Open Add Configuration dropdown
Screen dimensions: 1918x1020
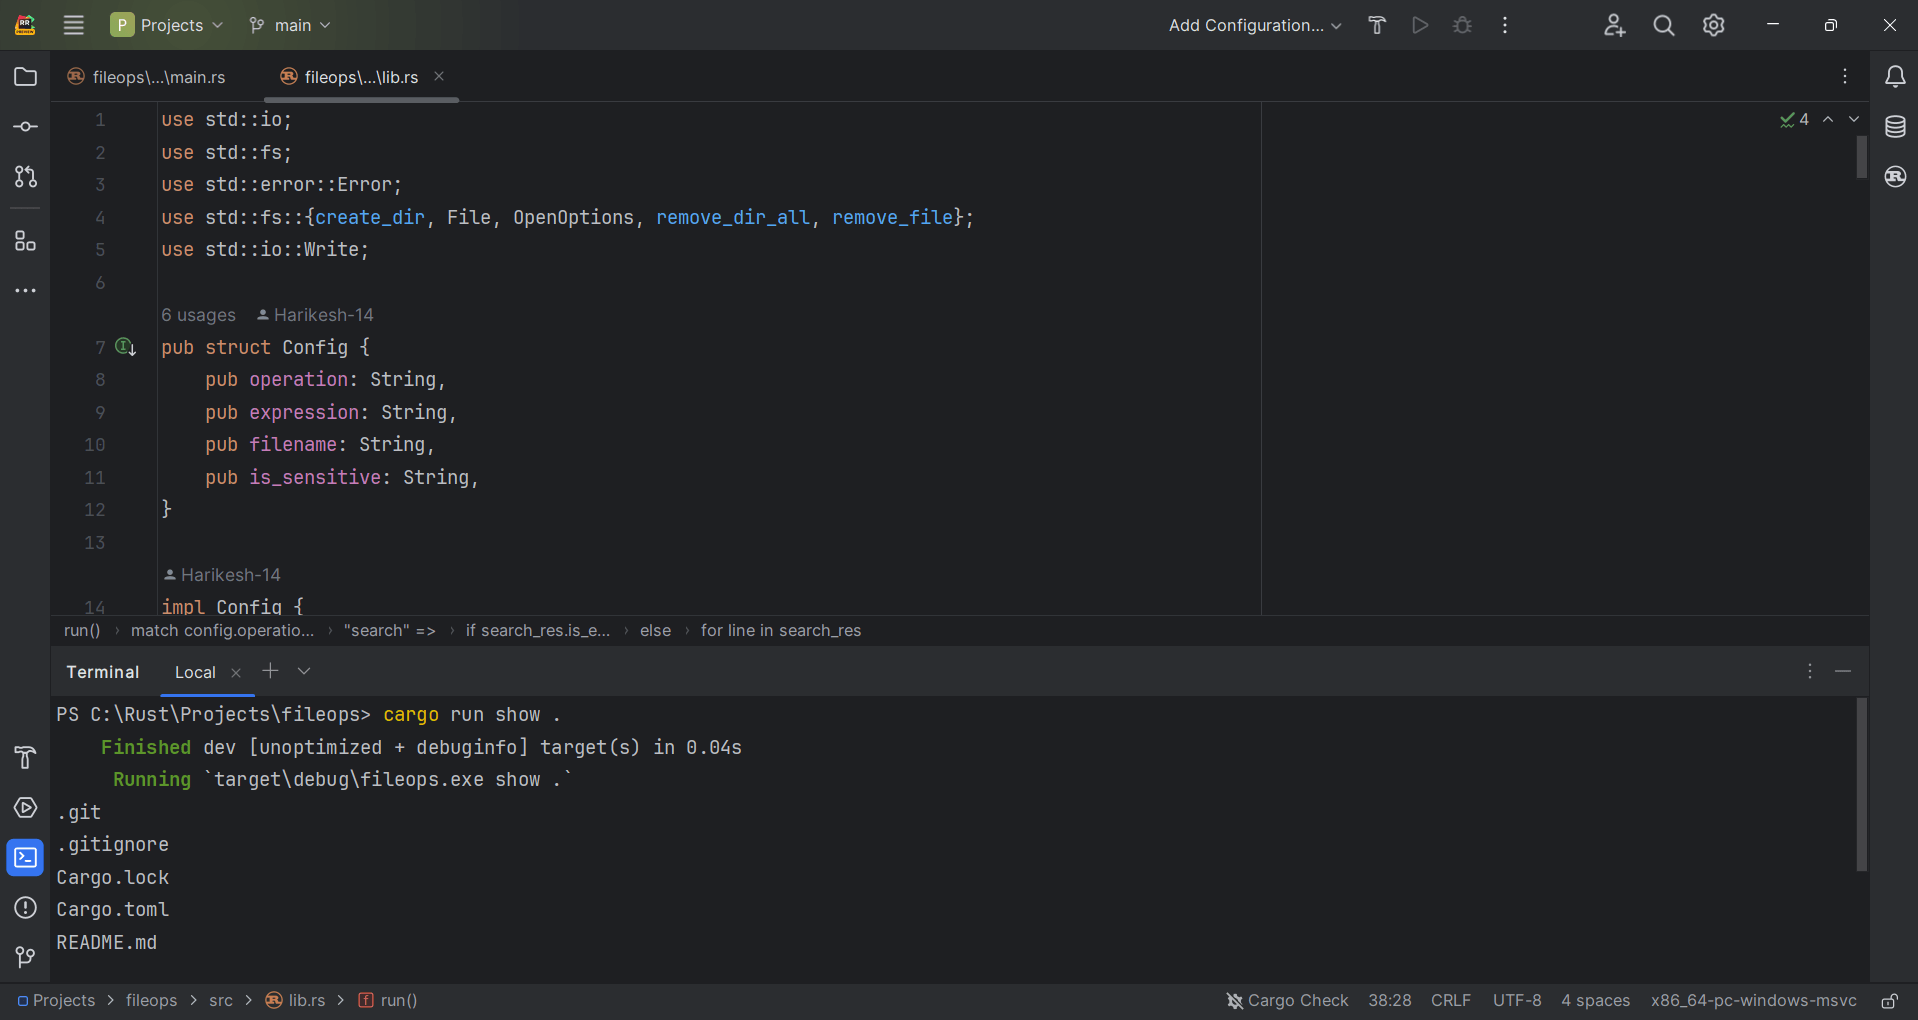point(1254,25)
